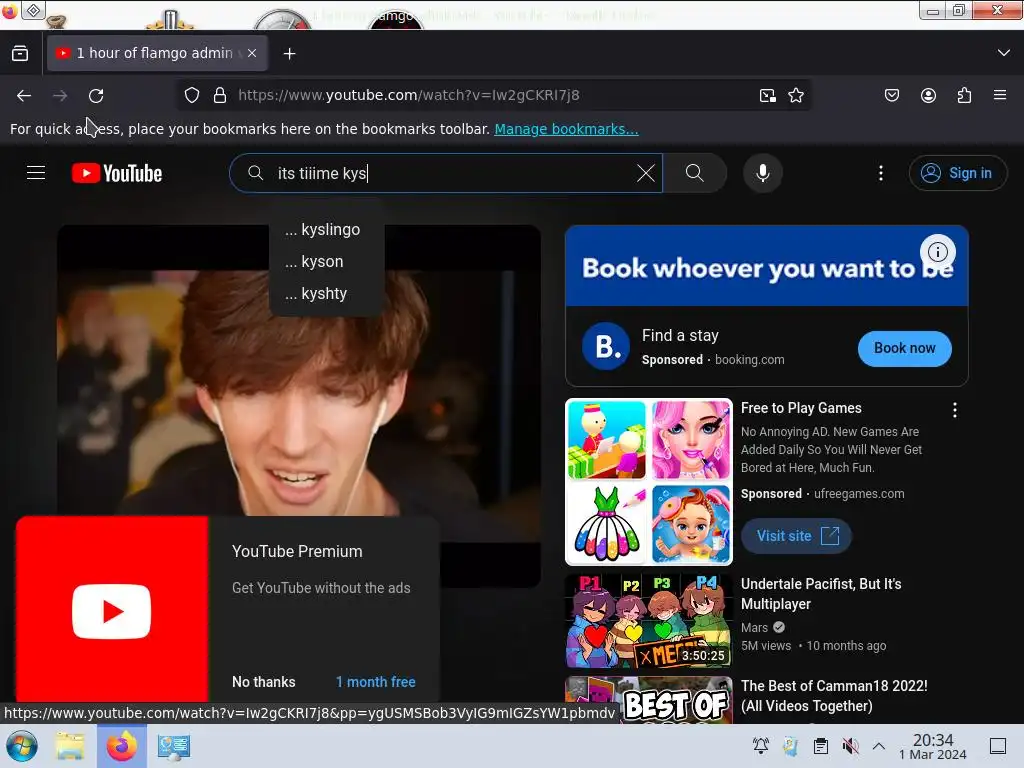The height and width of the screenshot is (768, 1024).
Task: Open the clipboard tray icon
Action: pos(821,745)
